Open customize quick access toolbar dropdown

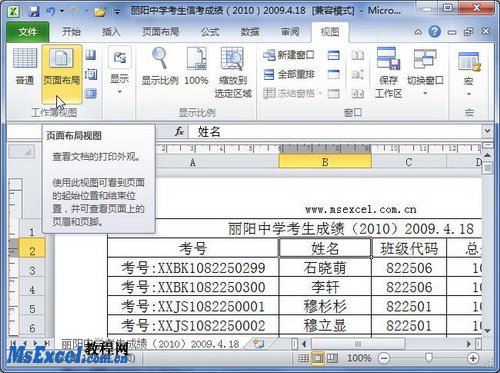pyautogui.click(x=117, y=12)
